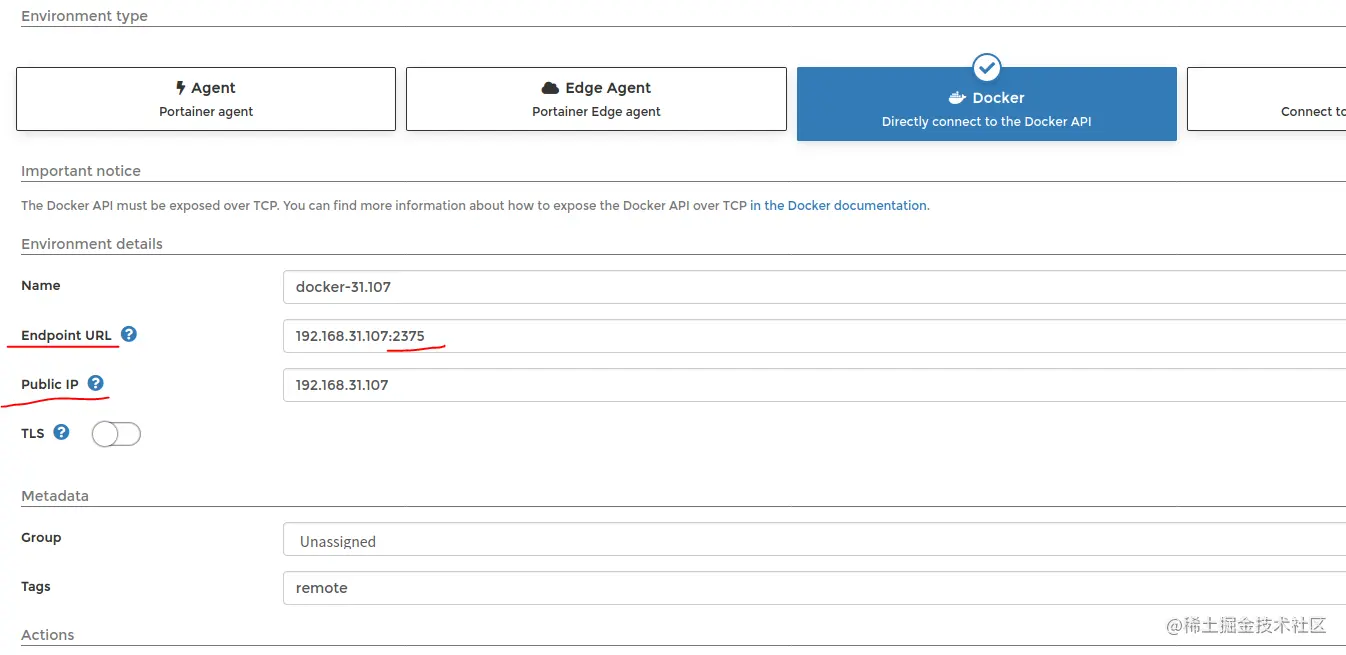Click the Public IP help icon
This screenshot has width=1346, height=655.
pos(96,383)
